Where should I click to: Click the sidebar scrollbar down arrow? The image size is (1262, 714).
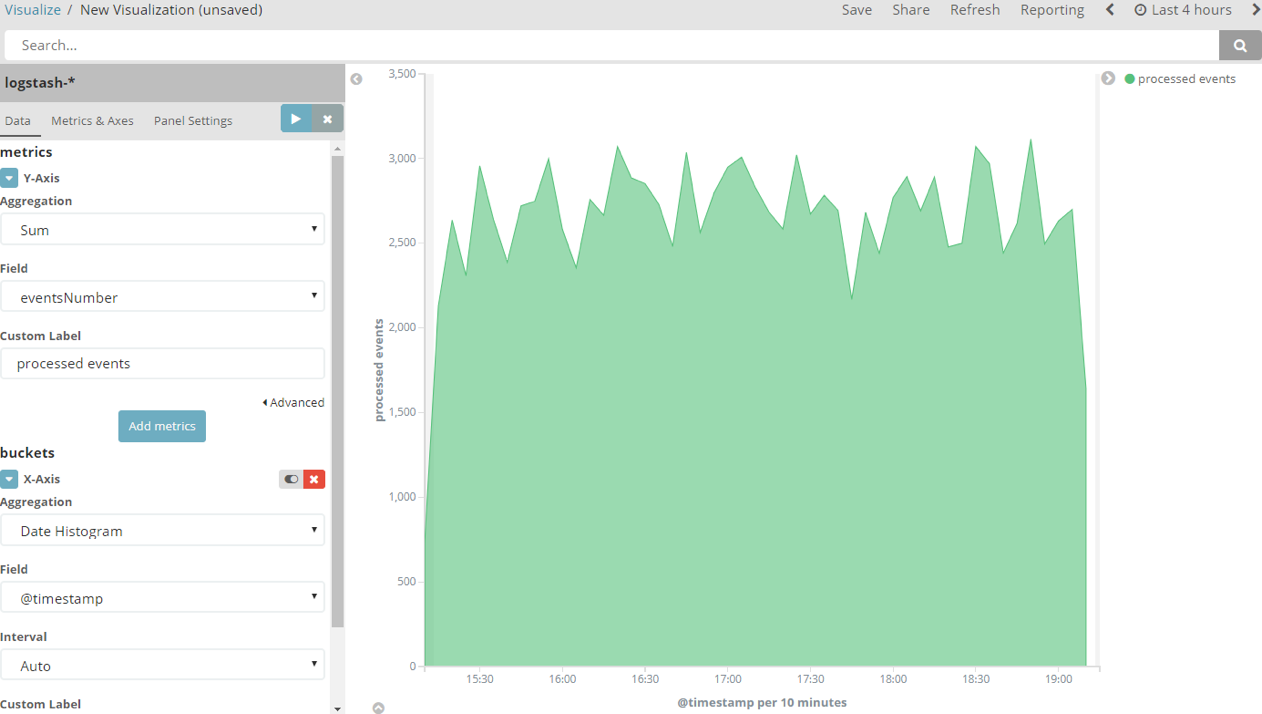tap(338, 708)
